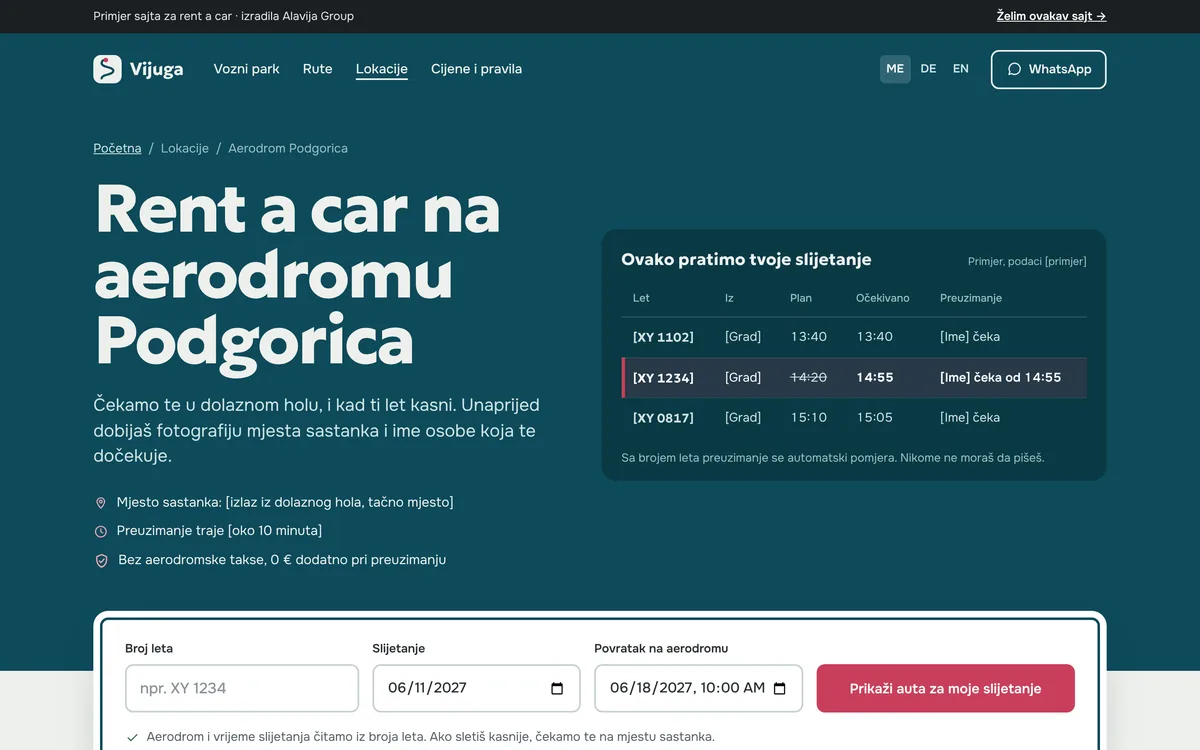
Task: Click the expected time 15:05
Action: click(875, 418)
